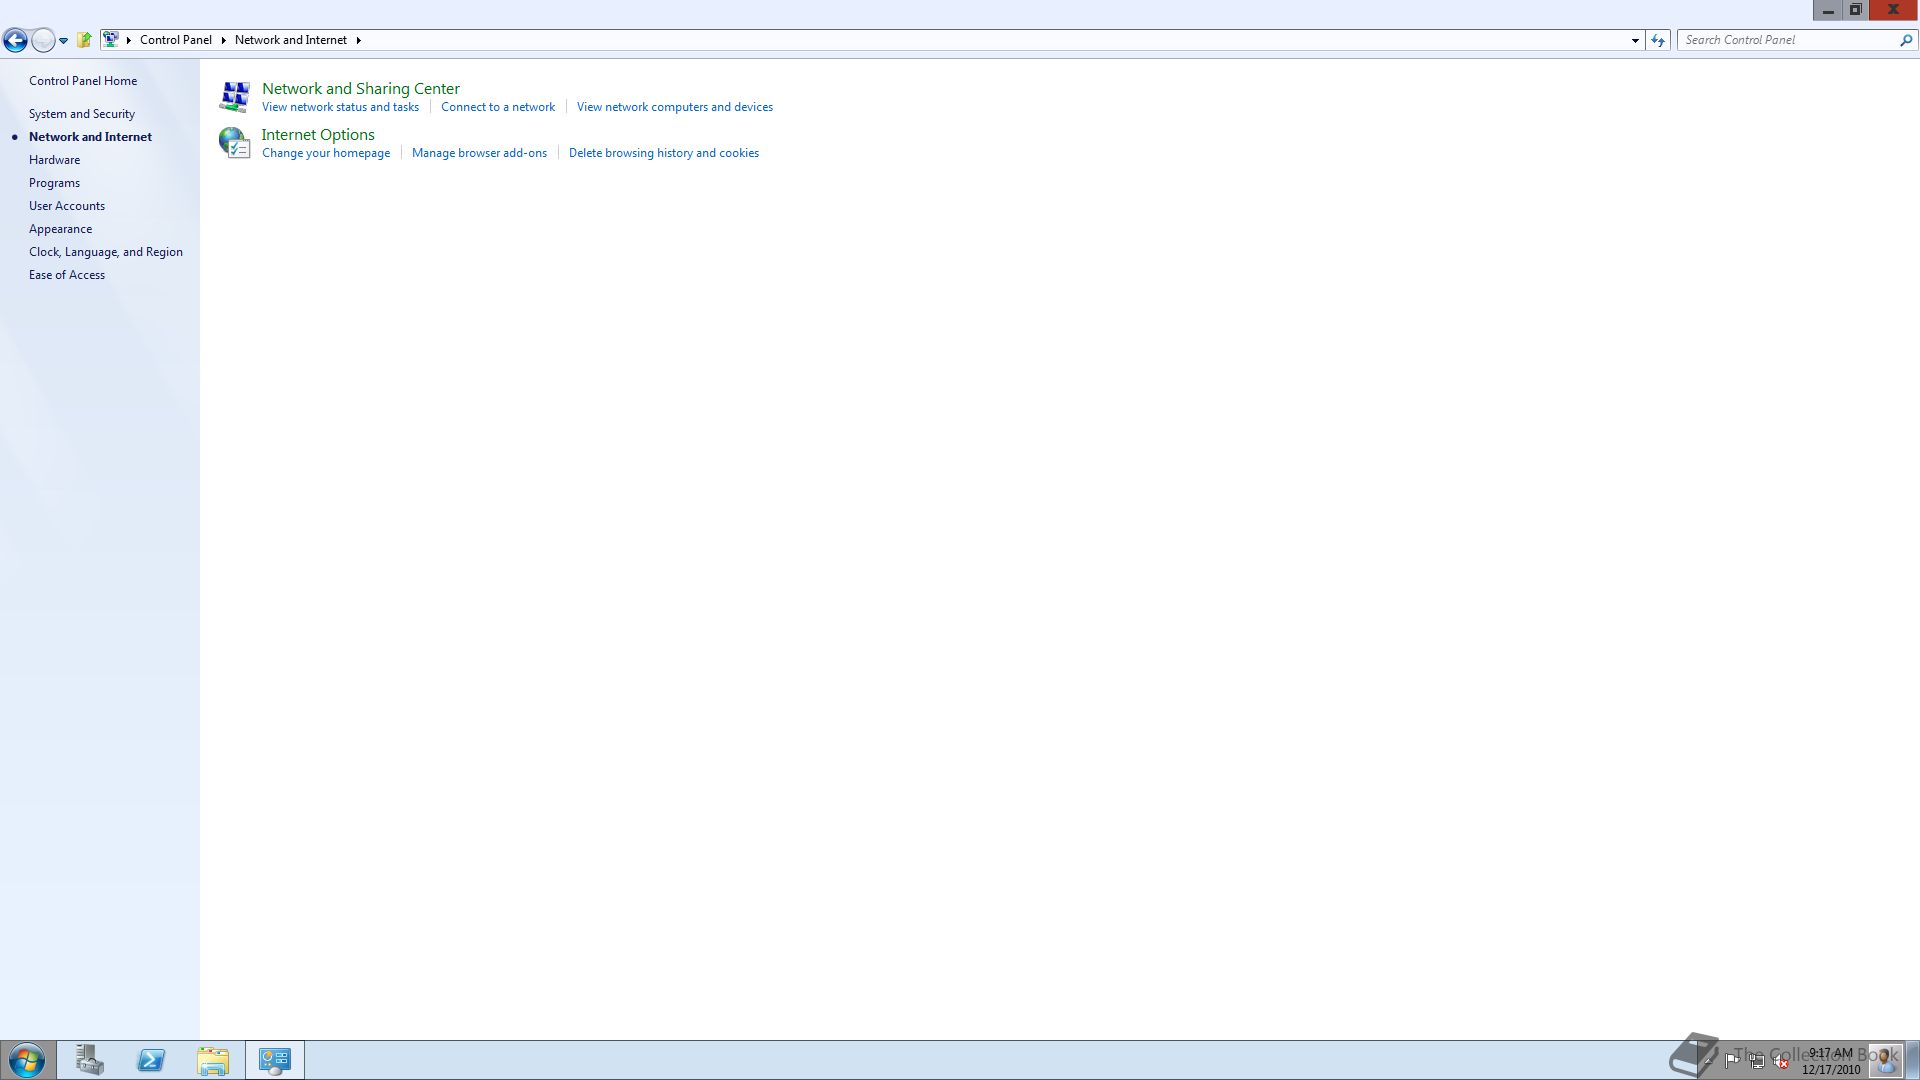The height and width of the screenshot is (1080, 1920).
Task: Click Change your homepage
Action: click(x=326, y=153)
